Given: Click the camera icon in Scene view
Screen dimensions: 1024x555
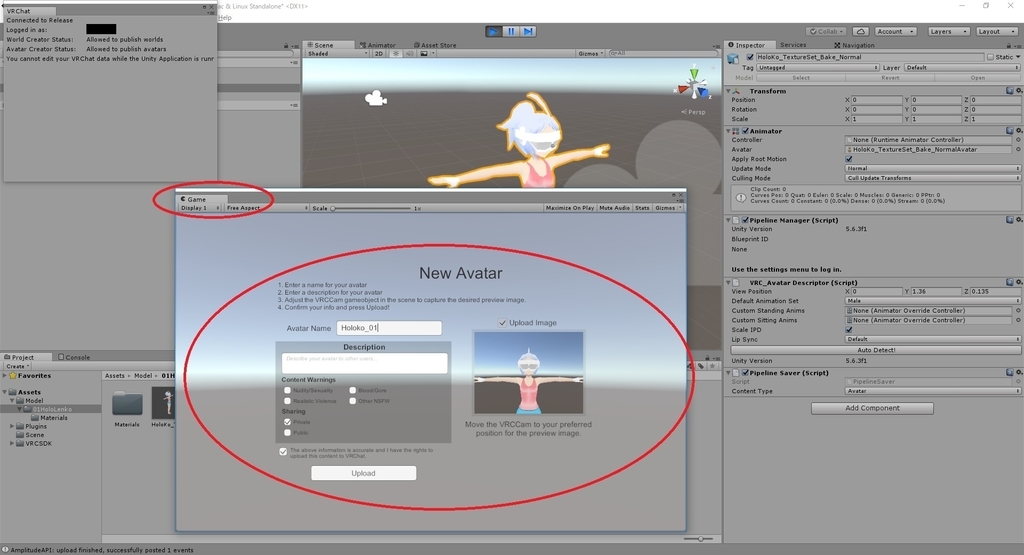Looking at the screenshot, I should pyautogui.click(x=376, y=99).
